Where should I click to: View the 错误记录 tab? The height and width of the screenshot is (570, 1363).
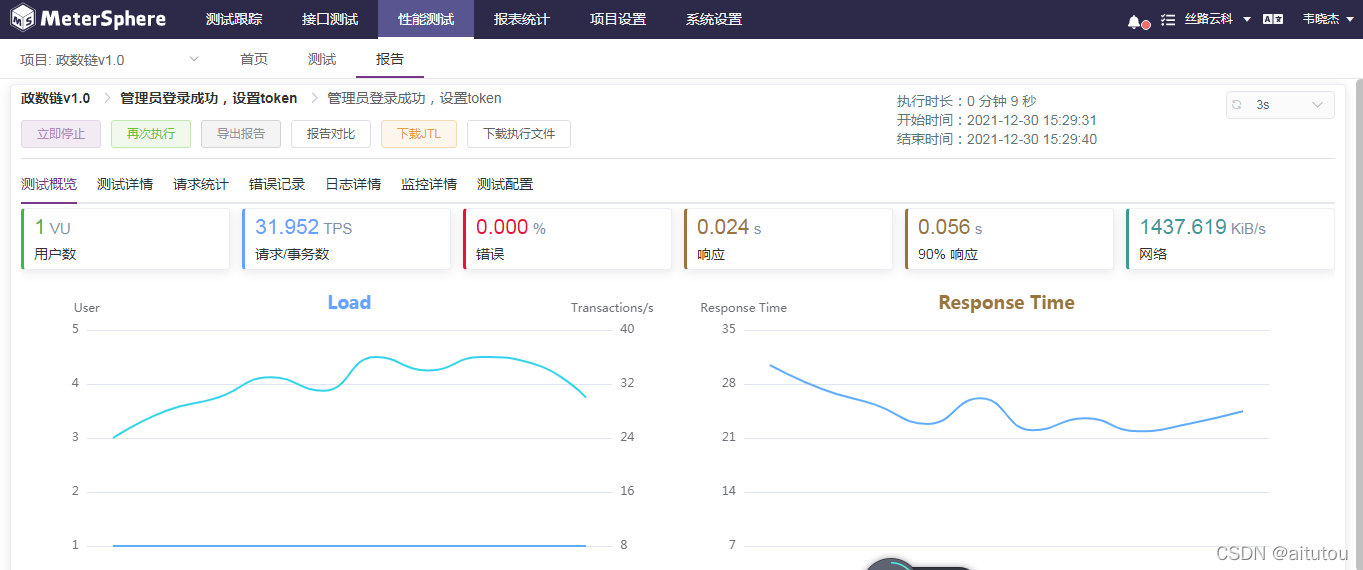(x=277, y=184)
